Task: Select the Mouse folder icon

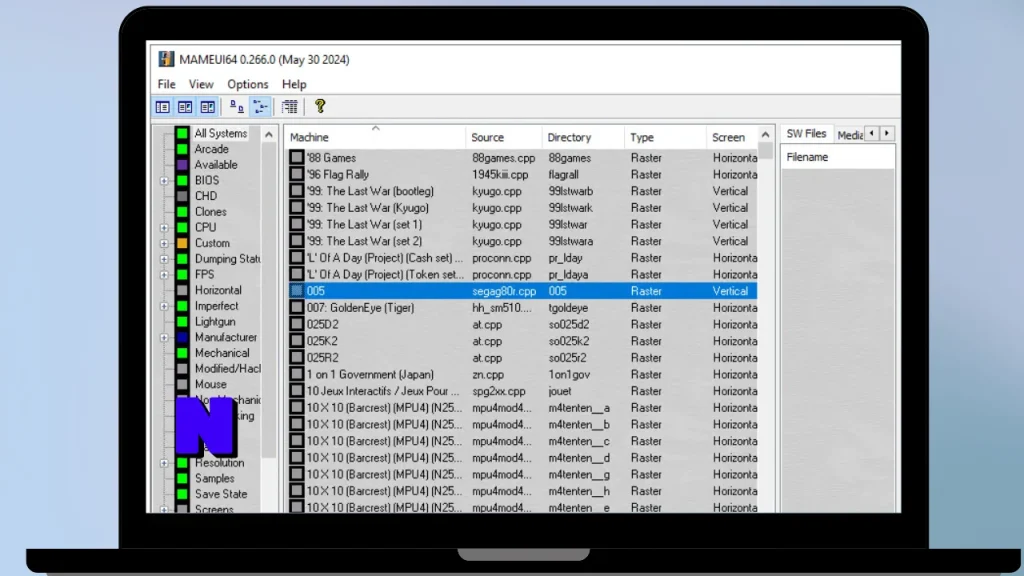Action: pyautogui.click(x=182, y=384)
